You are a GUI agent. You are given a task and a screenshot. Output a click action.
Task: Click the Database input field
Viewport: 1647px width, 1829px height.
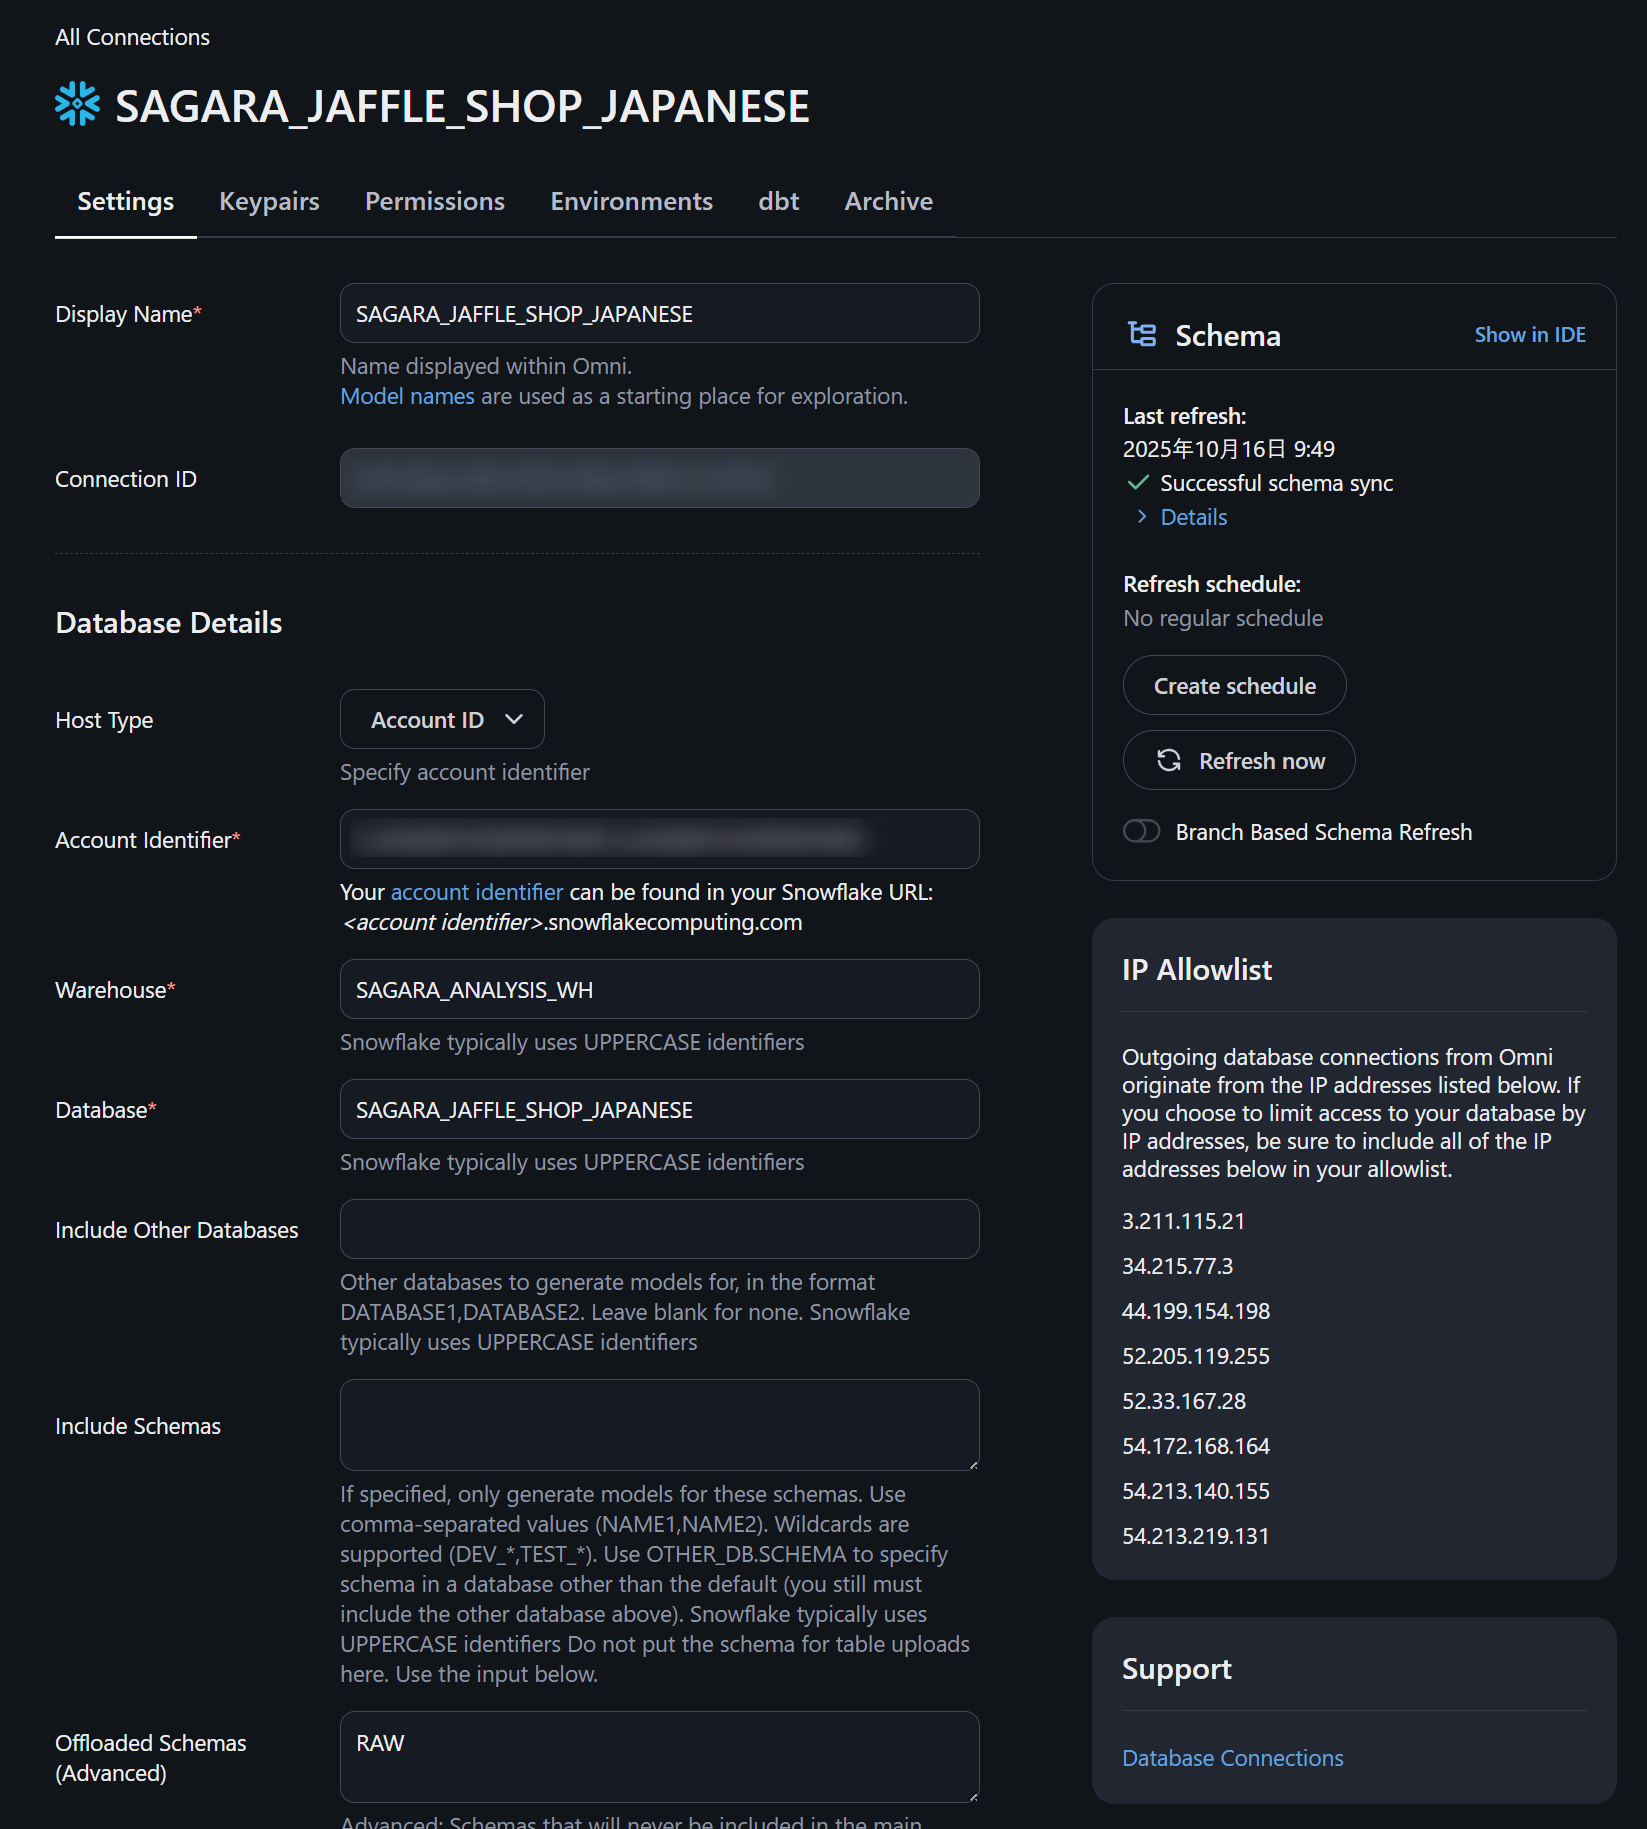pyautogui.click(x=660, y=1109)
